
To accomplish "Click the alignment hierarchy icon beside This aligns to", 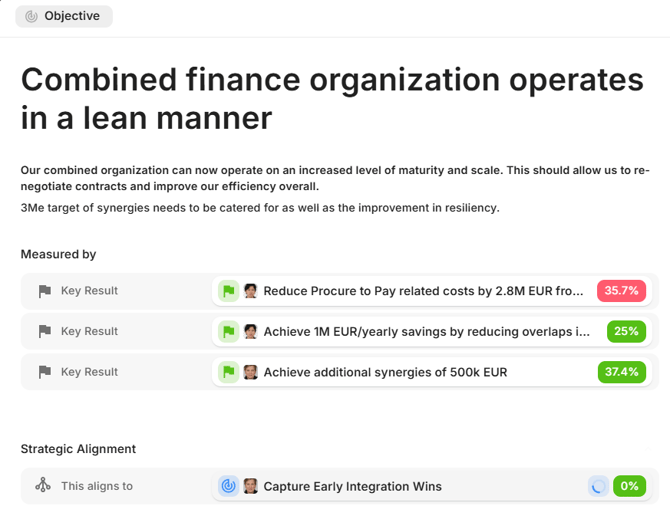I will point(43,486).
